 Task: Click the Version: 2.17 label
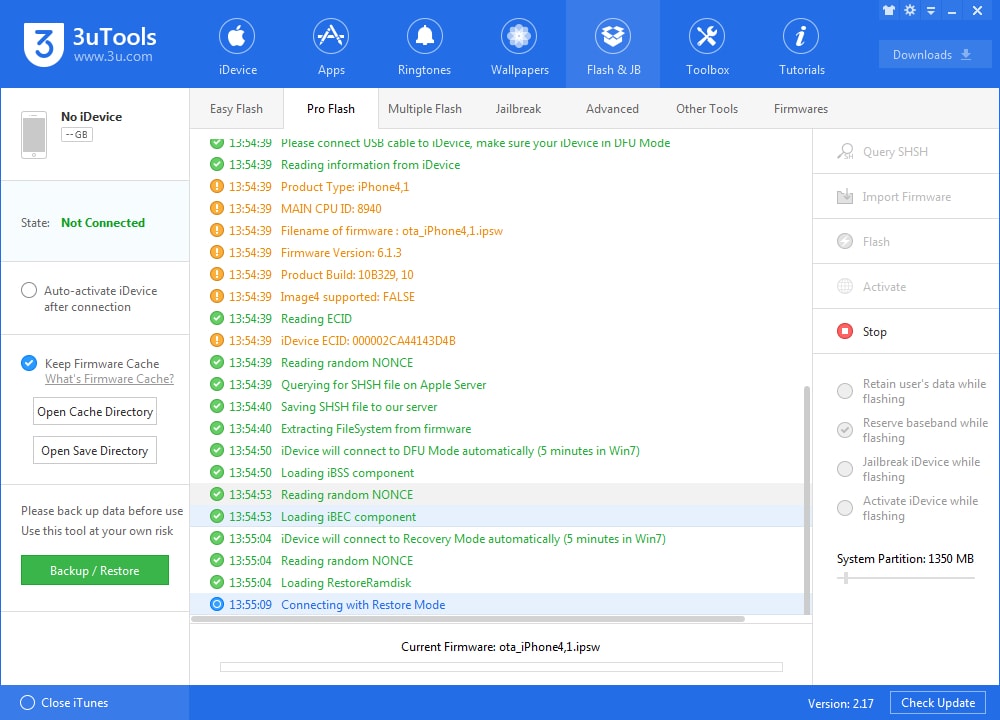841,703
